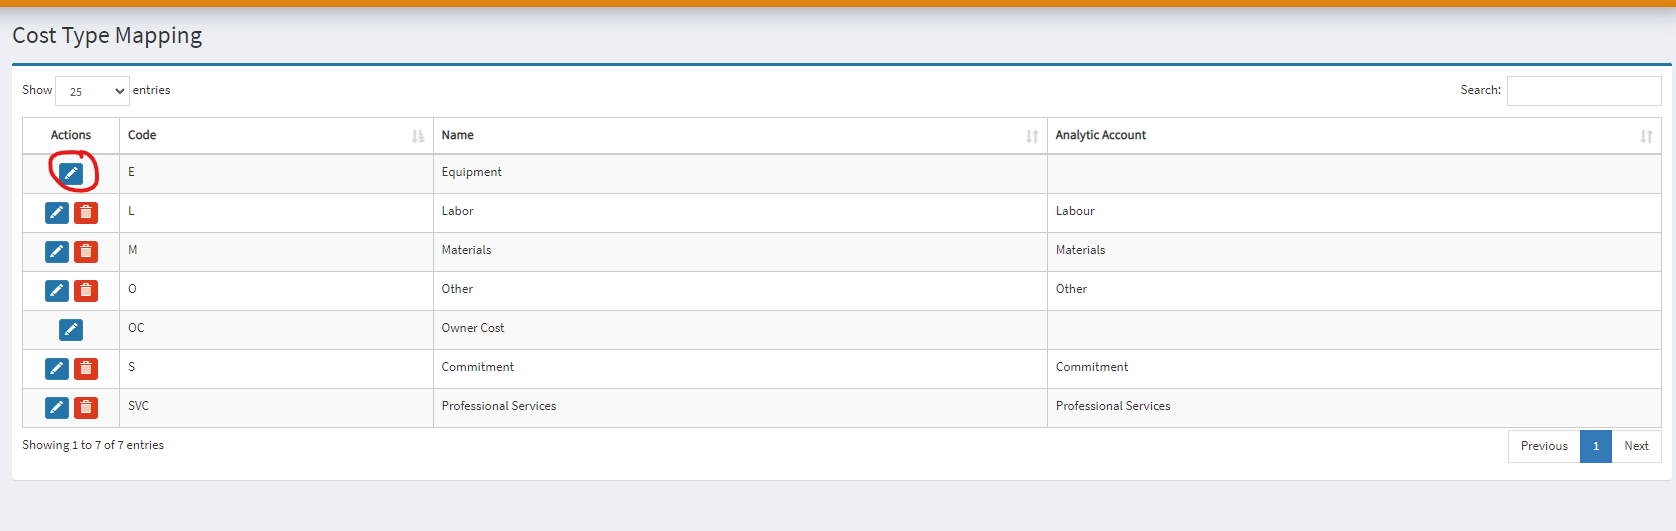1676x531 pixels.
Task: Edit the Equipment cost type row
Action: [71, 173]
